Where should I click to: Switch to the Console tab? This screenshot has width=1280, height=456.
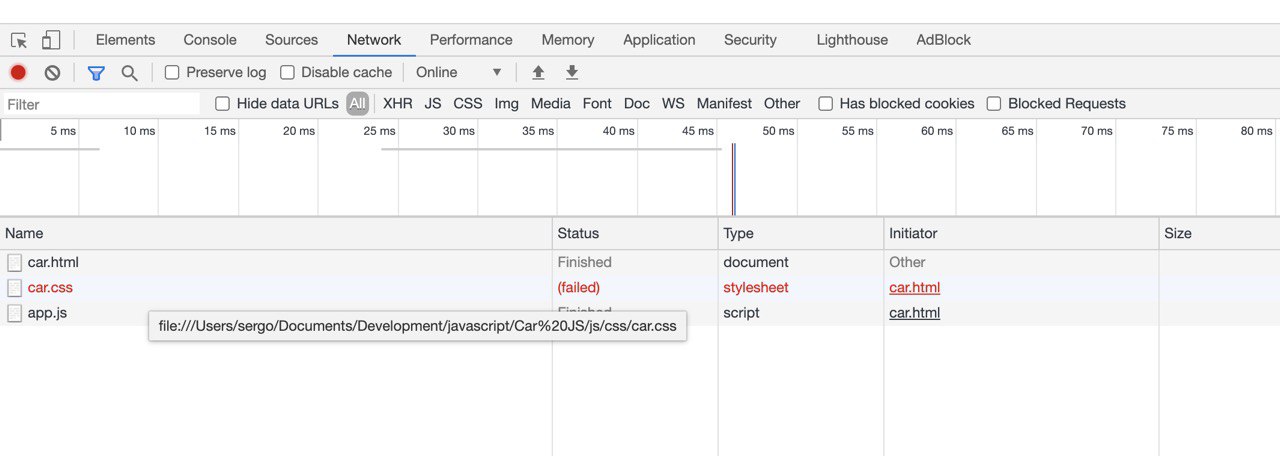pyautogui.click(x=210, y=40)
